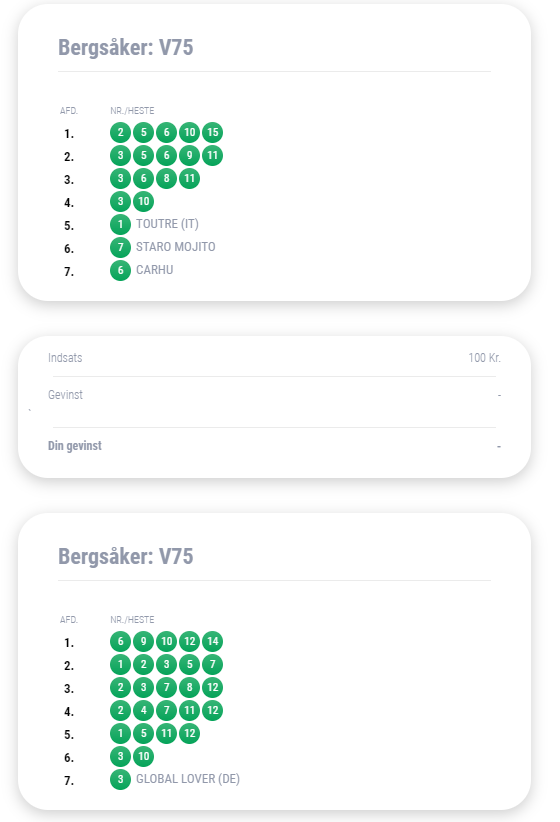Click horse 8 in first coupon race 3
560x822 pixels.
point(166,178)
